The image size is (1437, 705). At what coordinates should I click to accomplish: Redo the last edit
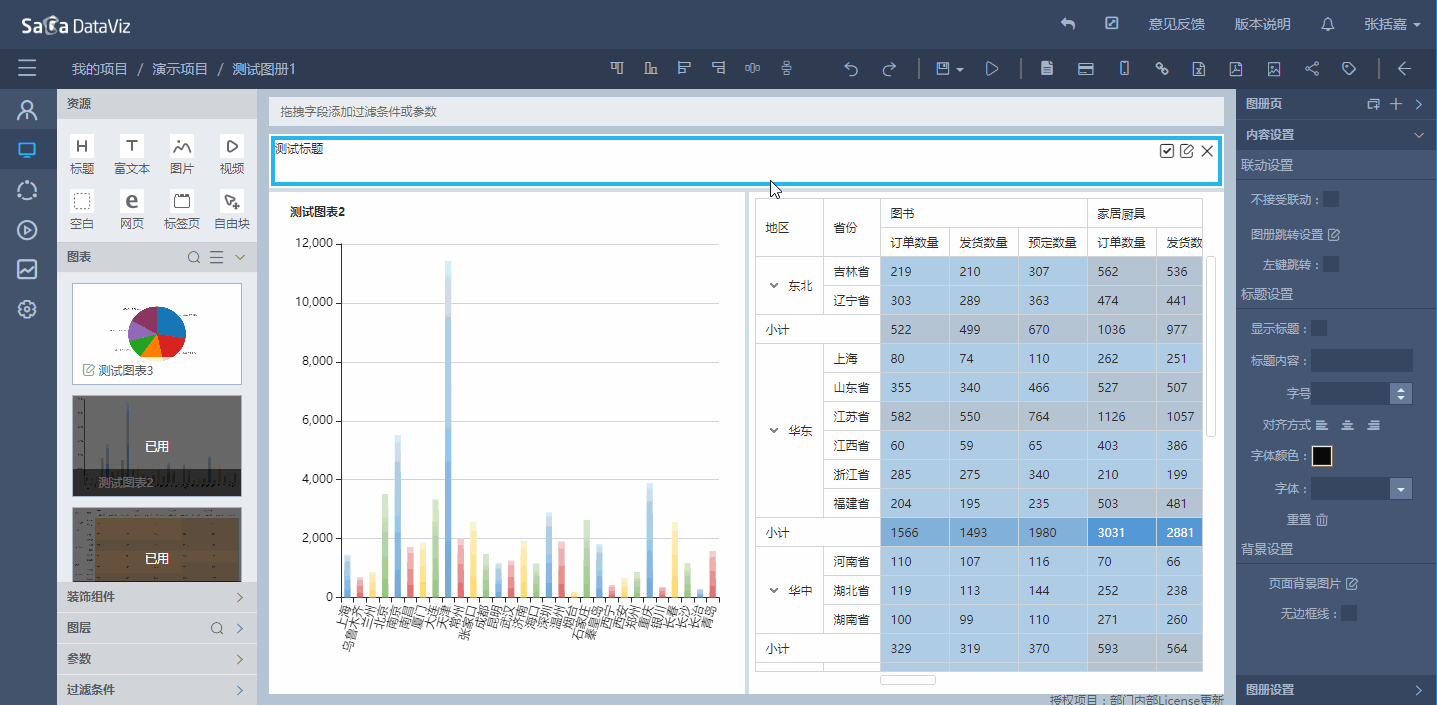889,69
